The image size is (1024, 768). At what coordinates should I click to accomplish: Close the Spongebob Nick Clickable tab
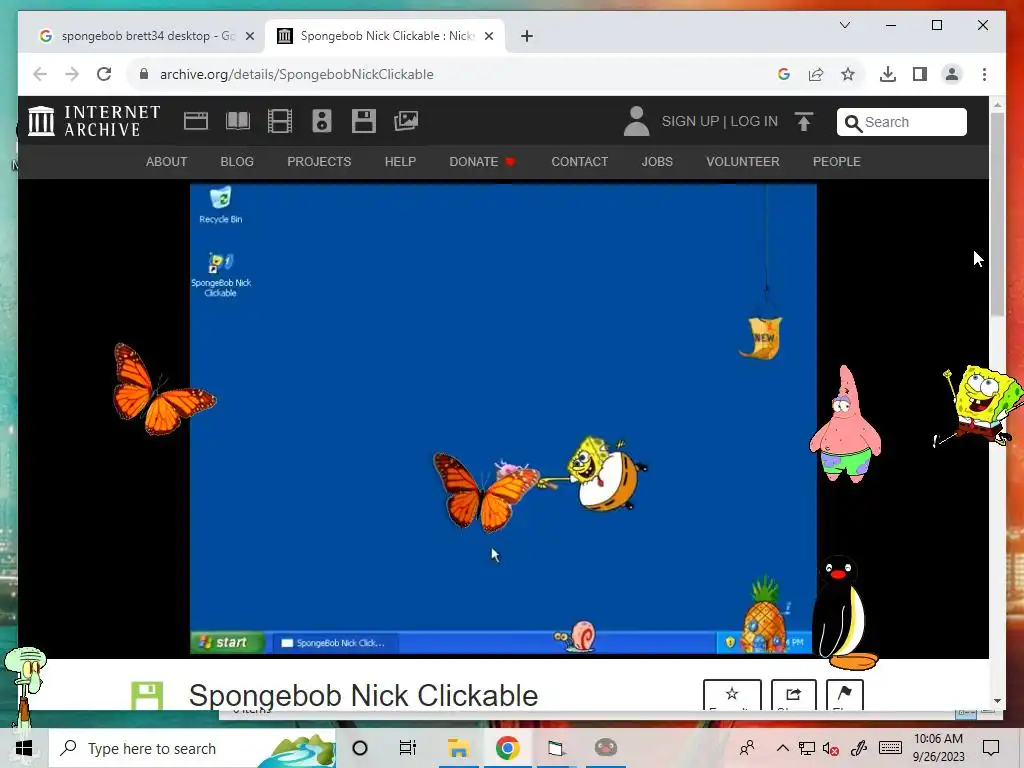point(488,36)
